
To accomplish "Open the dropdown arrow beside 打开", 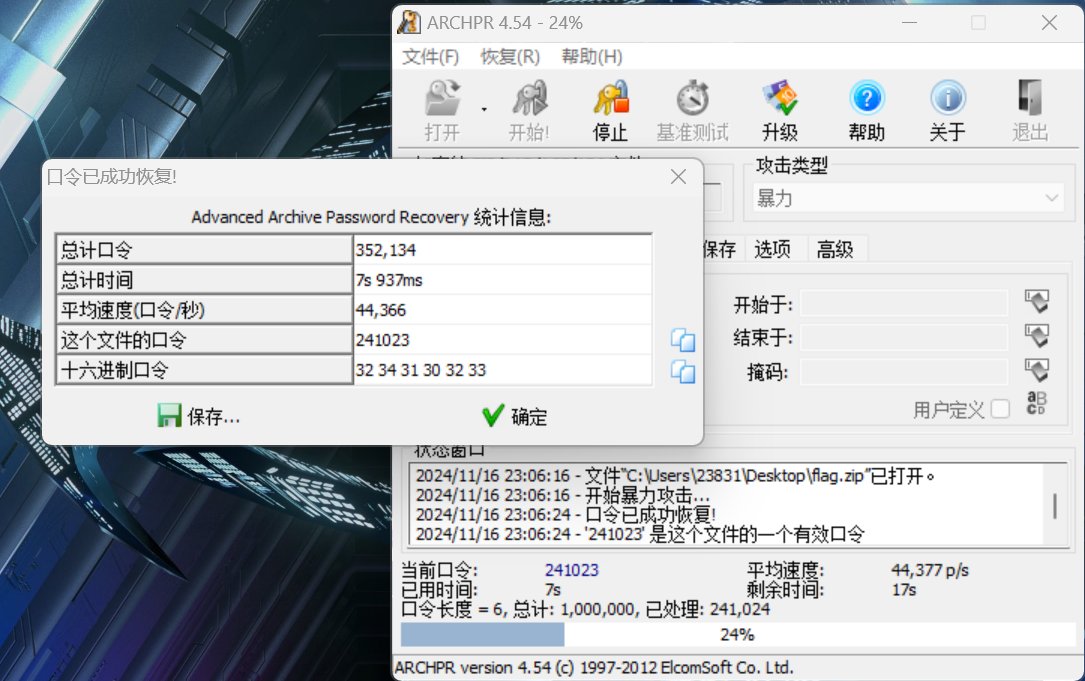I will point(484,109).
